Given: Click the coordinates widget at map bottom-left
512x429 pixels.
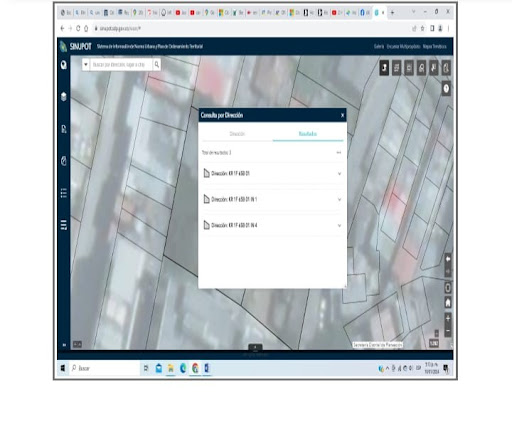Looking at the screenshot, I should point(77,344).
